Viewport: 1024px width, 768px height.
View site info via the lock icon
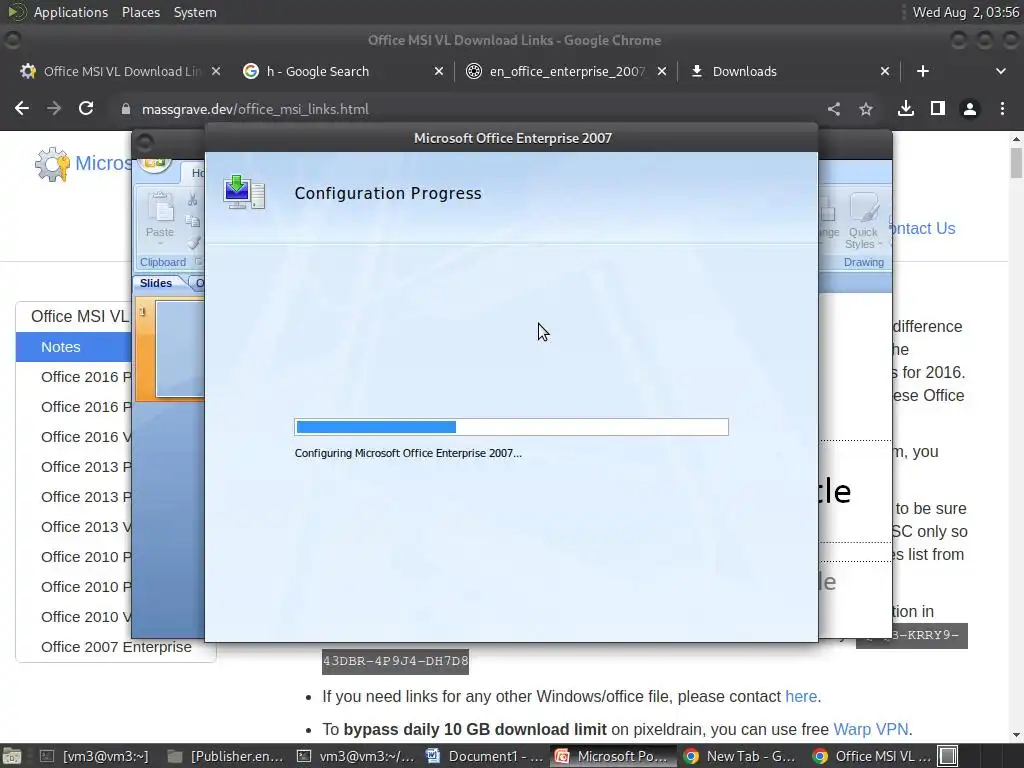point(125,109)
